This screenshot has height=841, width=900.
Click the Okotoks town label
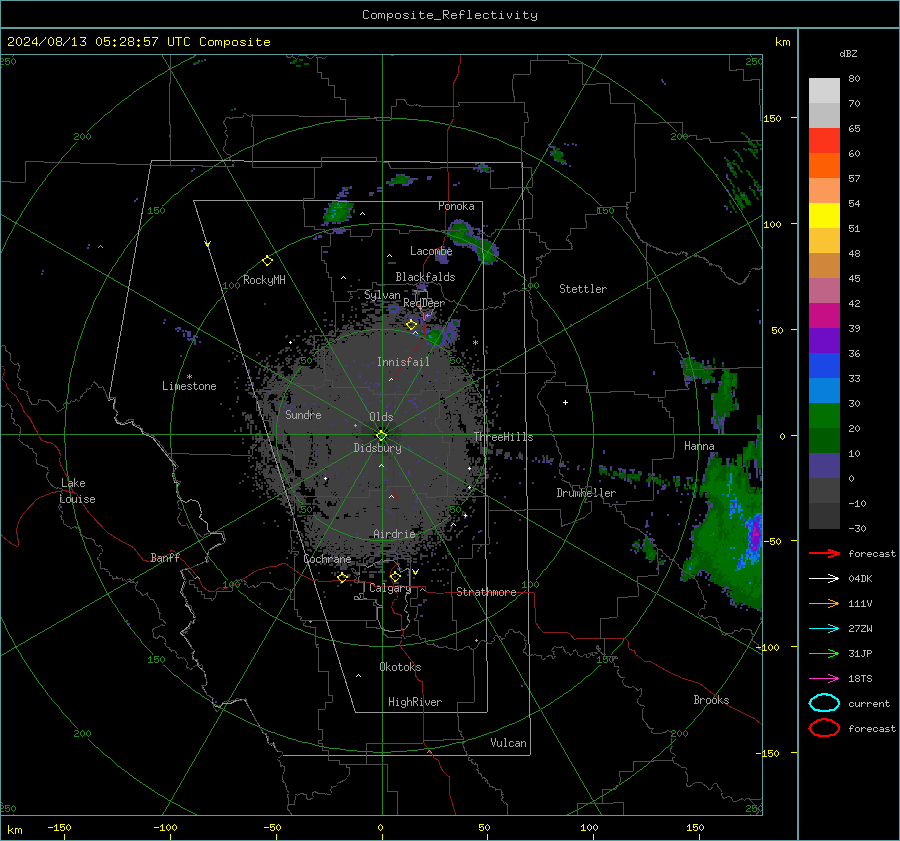(x=400, y=667)
